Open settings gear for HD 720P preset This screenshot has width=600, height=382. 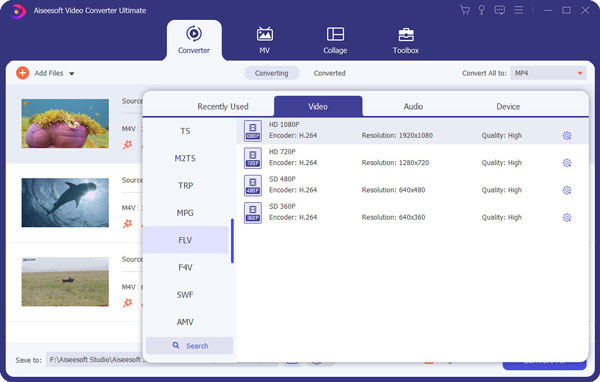[x=567, y=163]
